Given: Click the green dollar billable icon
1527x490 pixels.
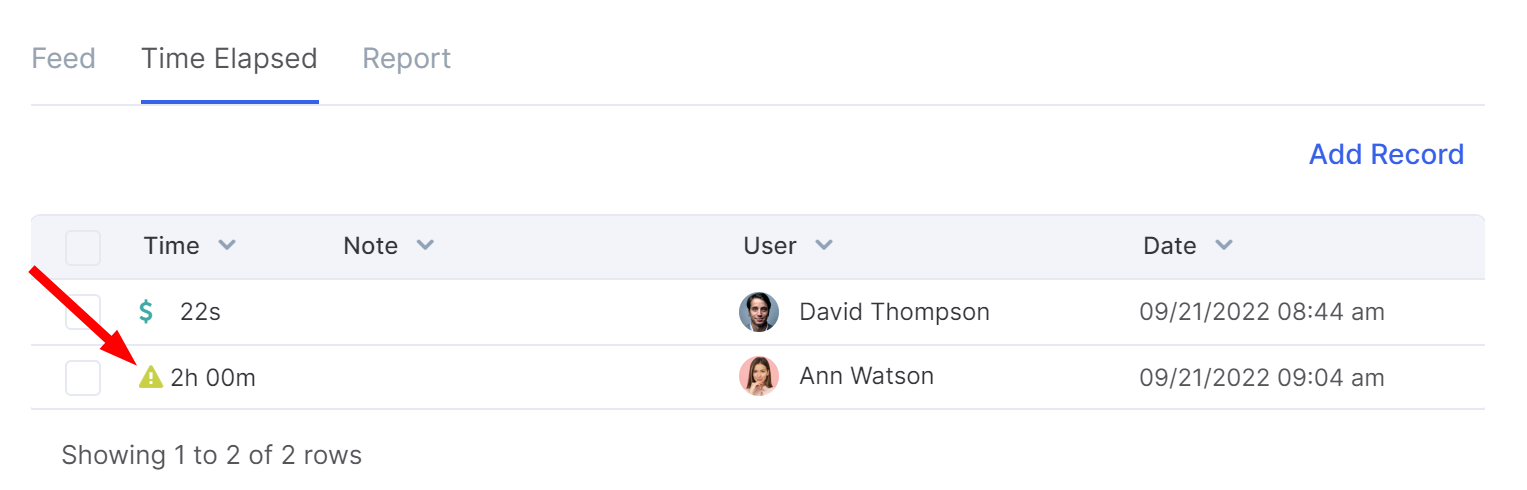Looking at the screenshot, I should [x=146, y=312].
